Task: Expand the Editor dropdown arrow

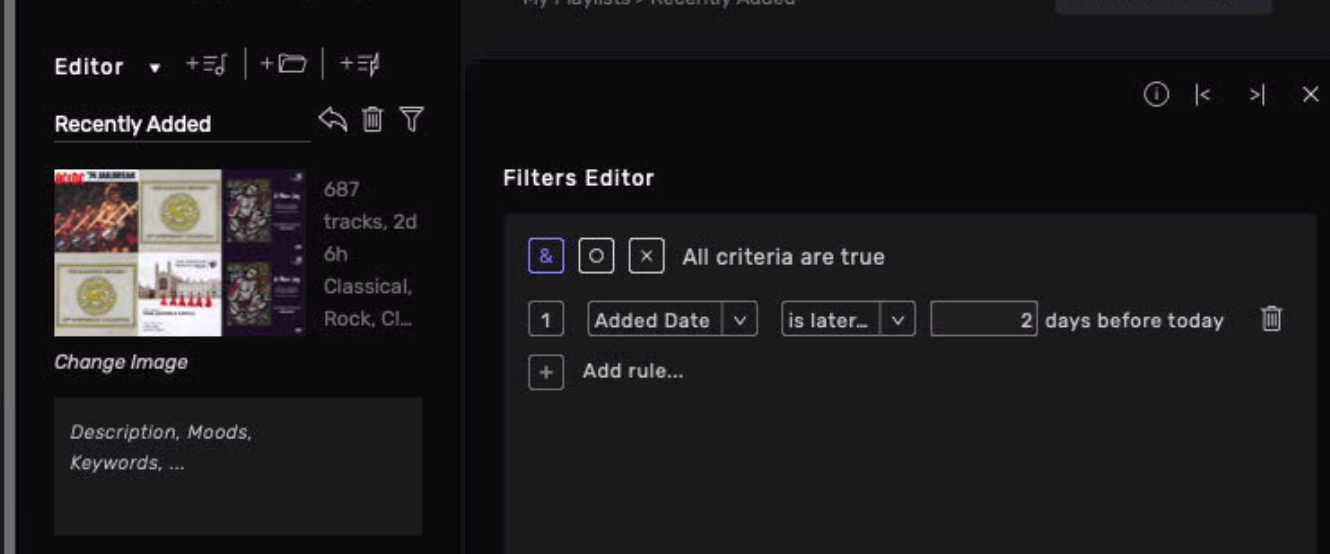Action: tap(154, 68)
